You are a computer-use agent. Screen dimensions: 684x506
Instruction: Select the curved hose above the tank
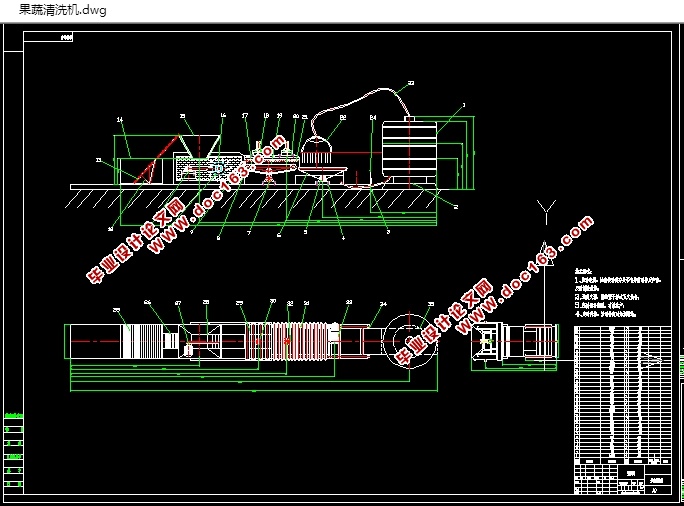pyautogui.click(x=361, y=108)
